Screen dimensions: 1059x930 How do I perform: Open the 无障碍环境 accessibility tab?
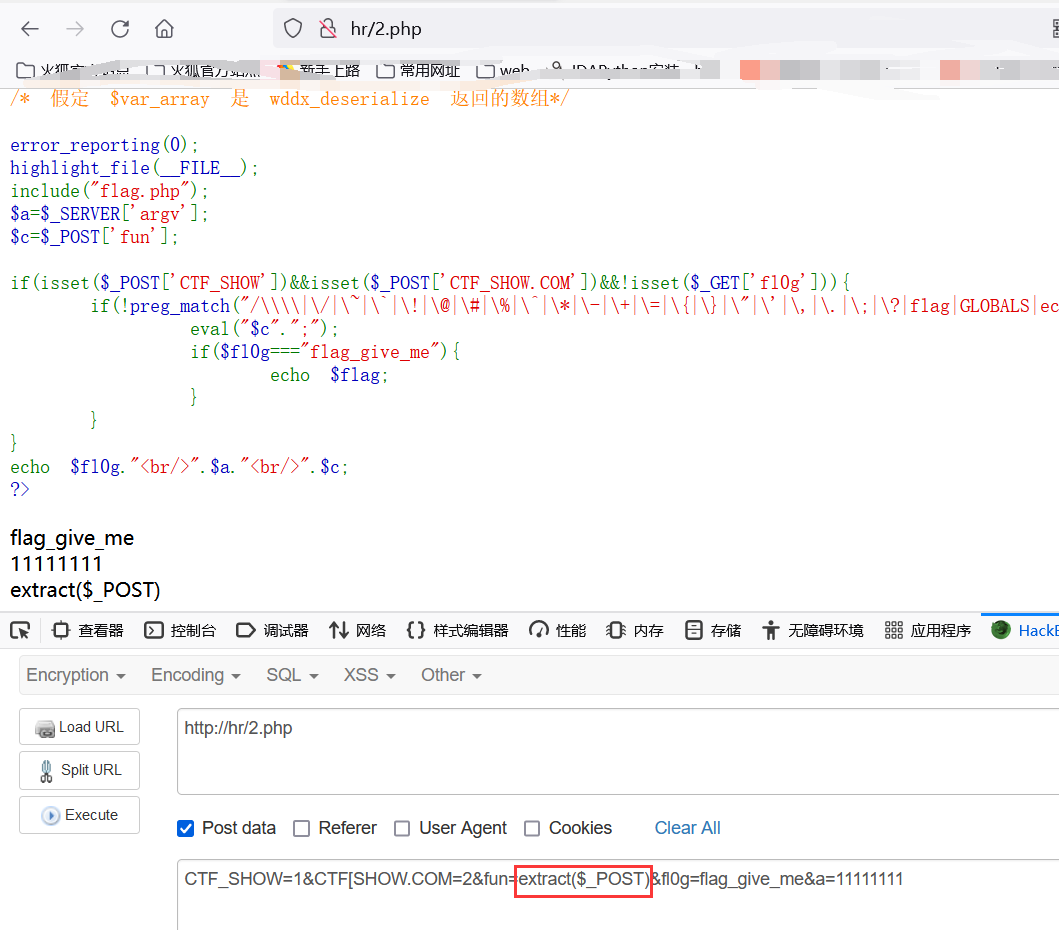point(812,630)
